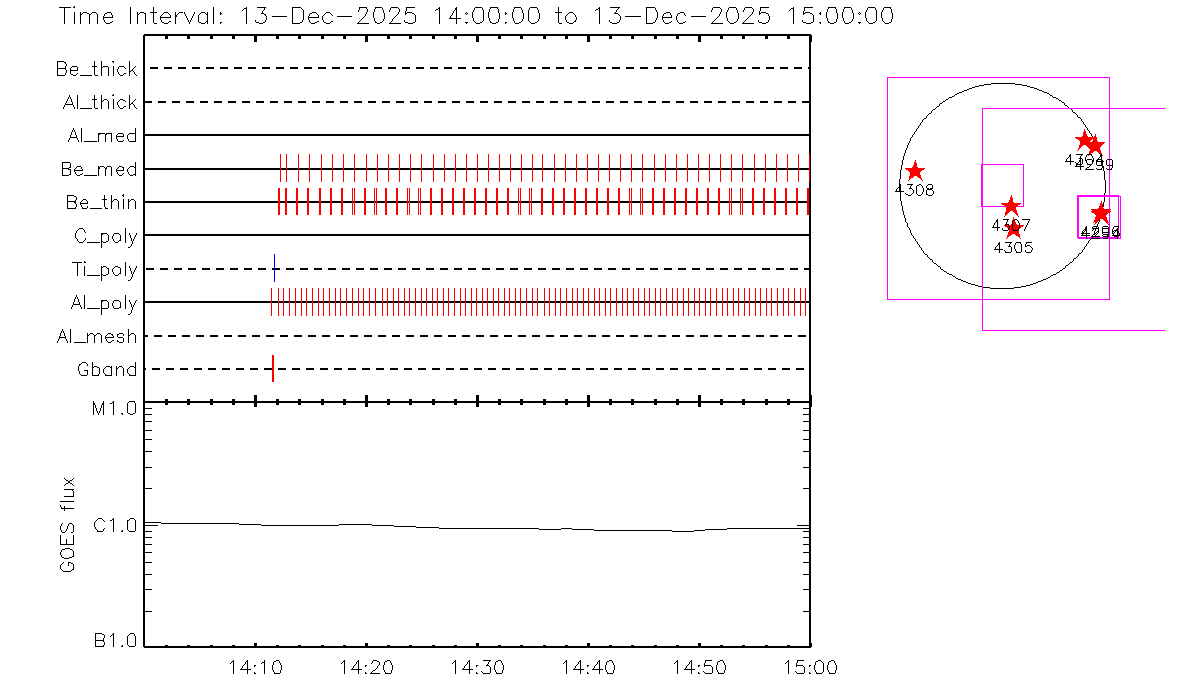Screen dimensions: 1200x700
Task: Click the red star above label 4307
Action: [1010, 206]
